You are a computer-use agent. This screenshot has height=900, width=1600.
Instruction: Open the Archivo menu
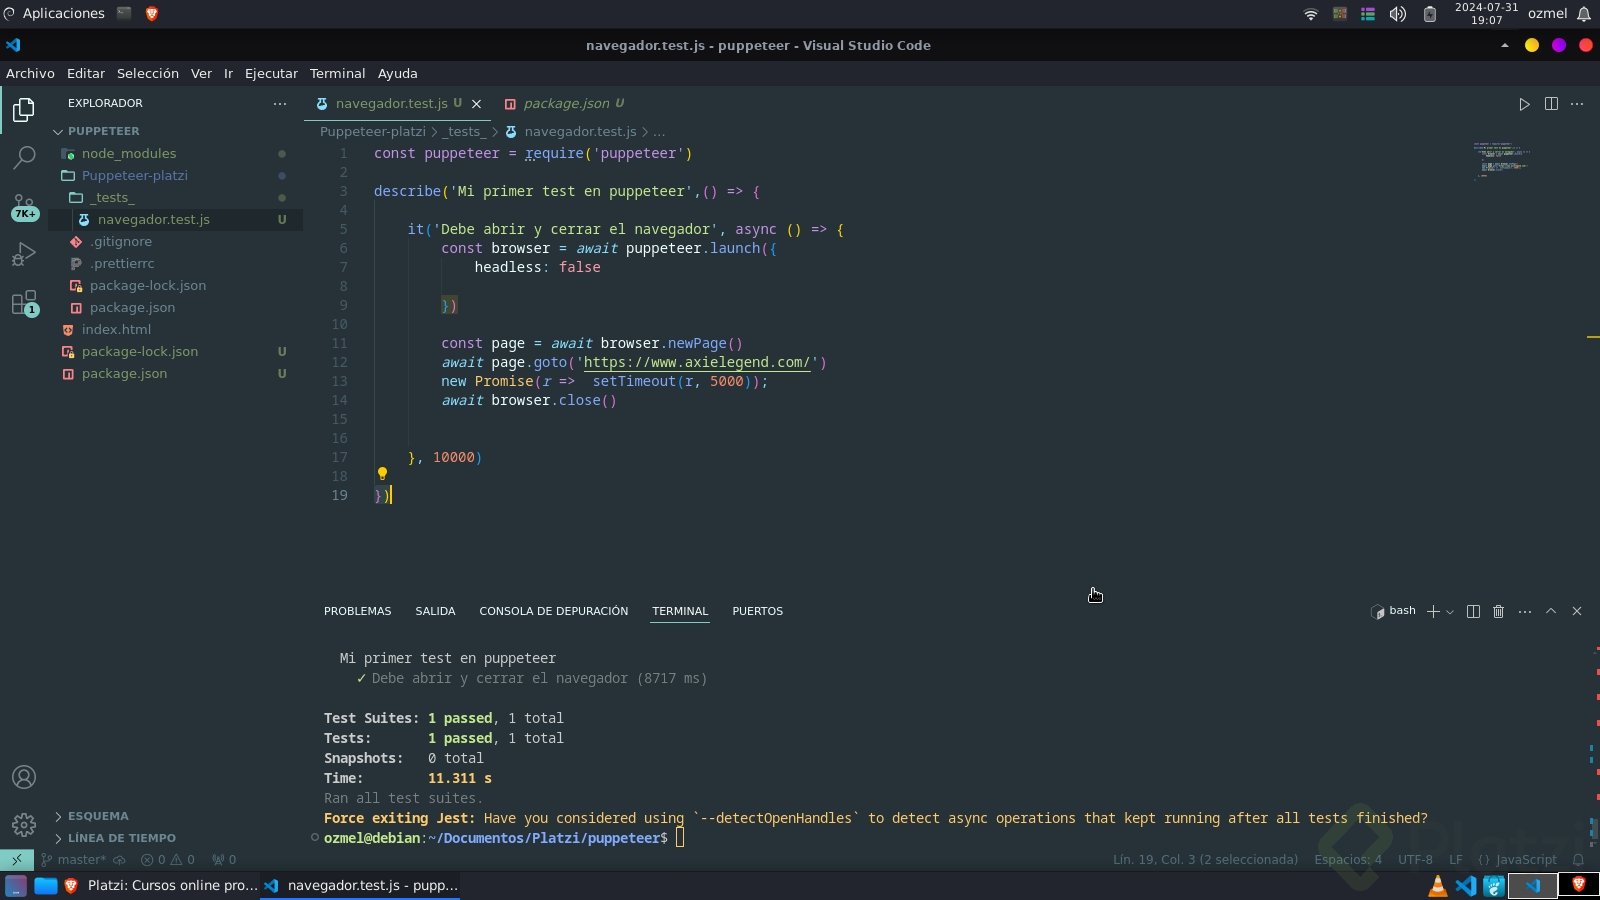(x=30, y=73)
